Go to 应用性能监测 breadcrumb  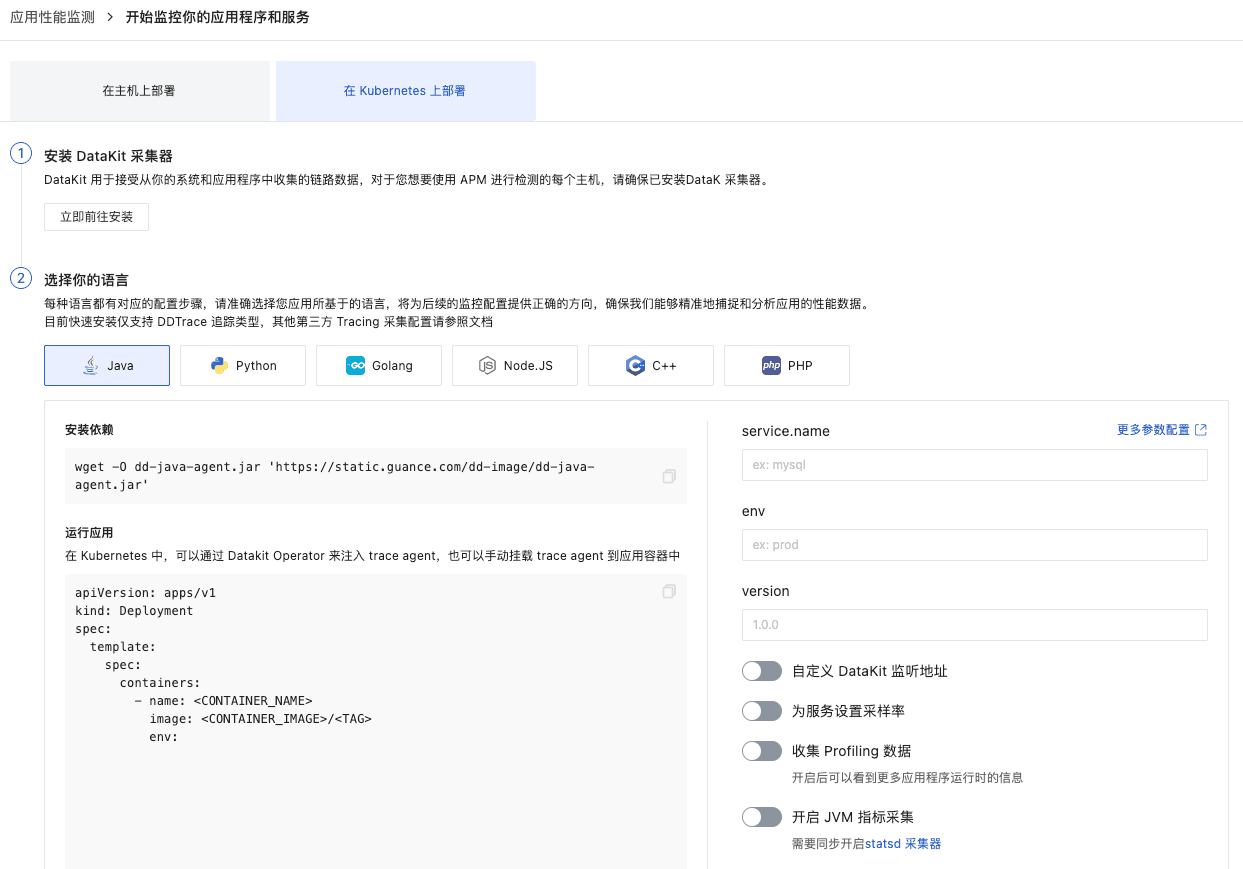pos(52,18)
